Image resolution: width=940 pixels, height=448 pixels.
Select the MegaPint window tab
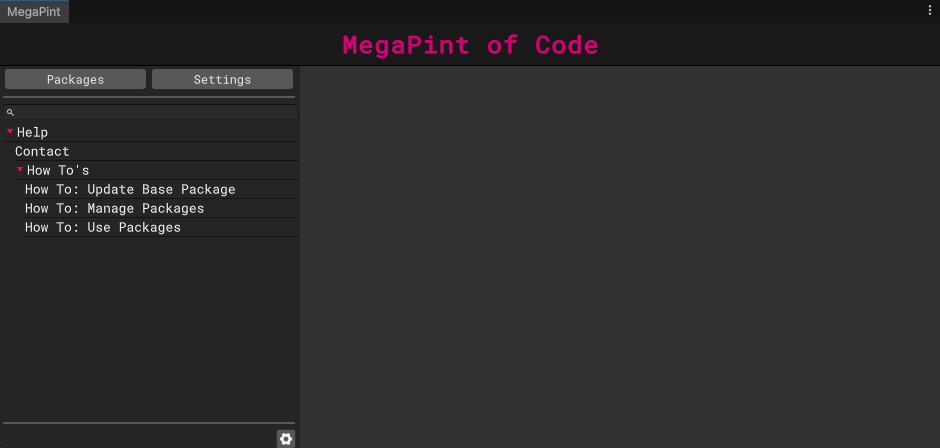tap(34, 11)
